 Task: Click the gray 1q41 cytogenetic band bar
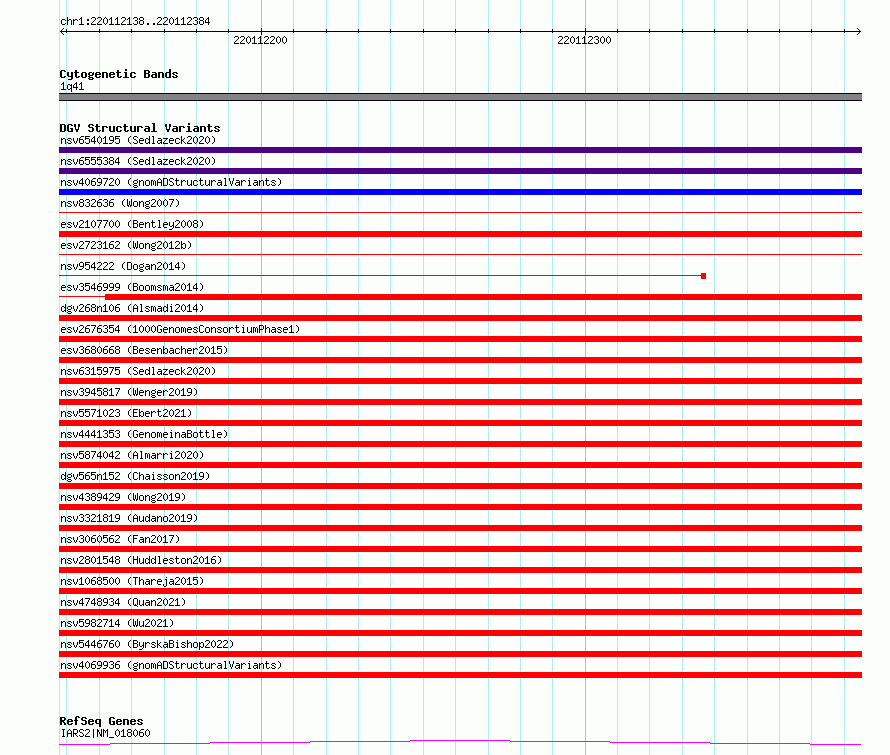point(460,97)
